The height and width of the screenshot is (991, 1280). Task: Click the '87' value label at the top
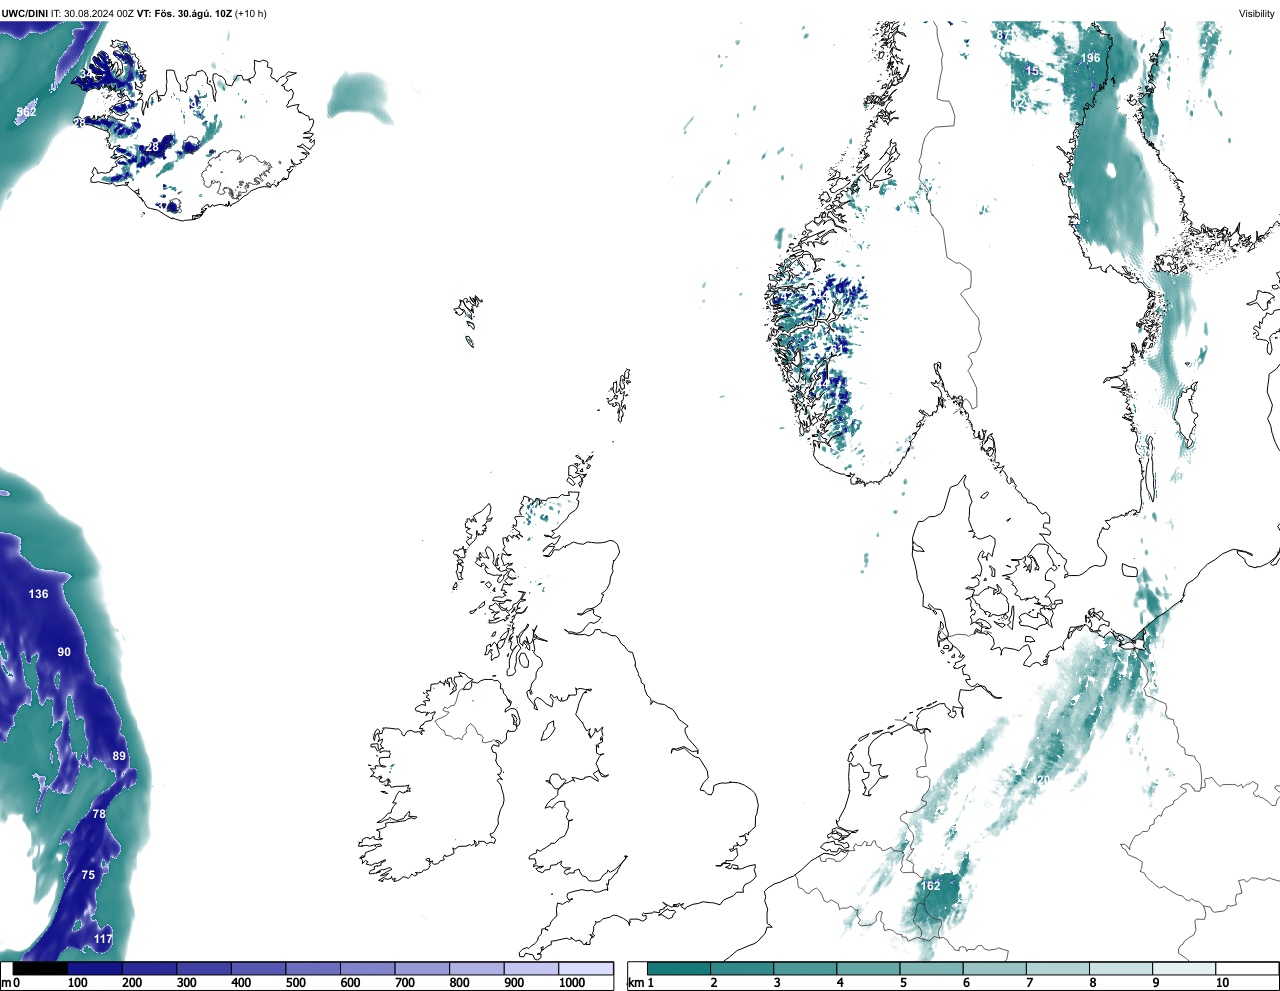click(1003, 35)
